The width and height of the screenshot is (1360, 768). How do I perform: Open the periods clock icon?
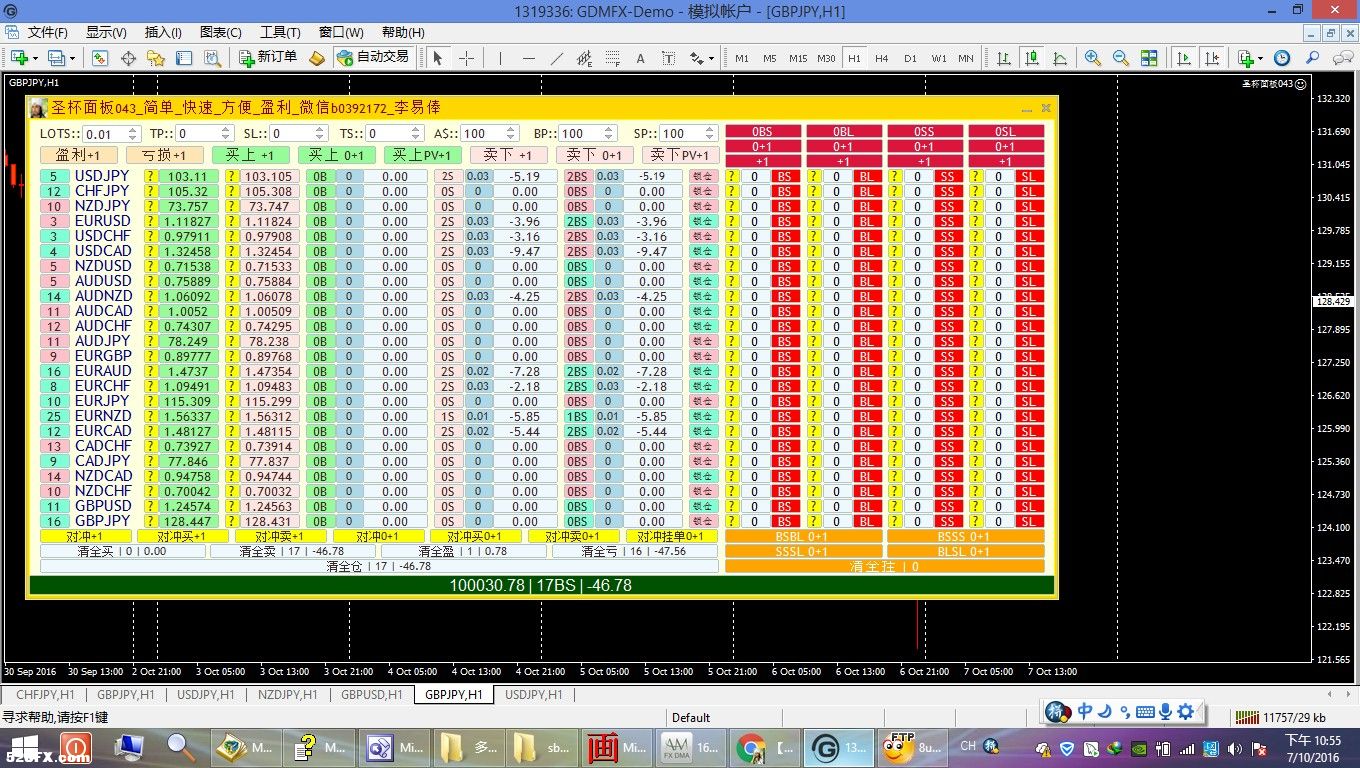pyautogui.click(x=1282, y=58)
